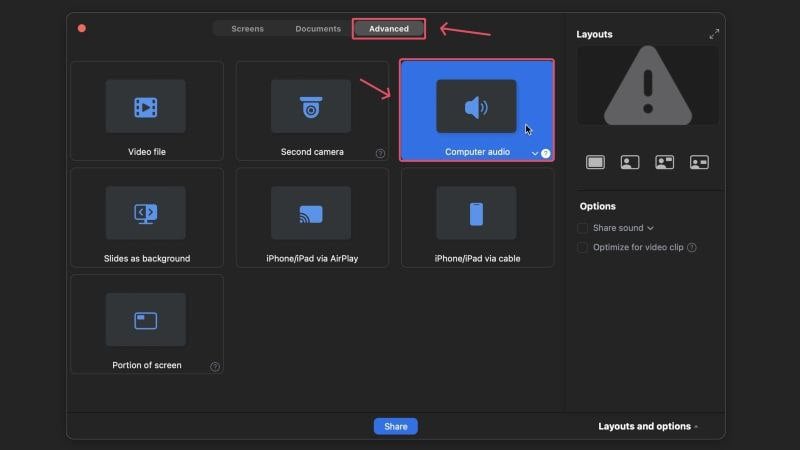Switch to the Screens tab
800x450 pixels.
(x=247, y=29)
